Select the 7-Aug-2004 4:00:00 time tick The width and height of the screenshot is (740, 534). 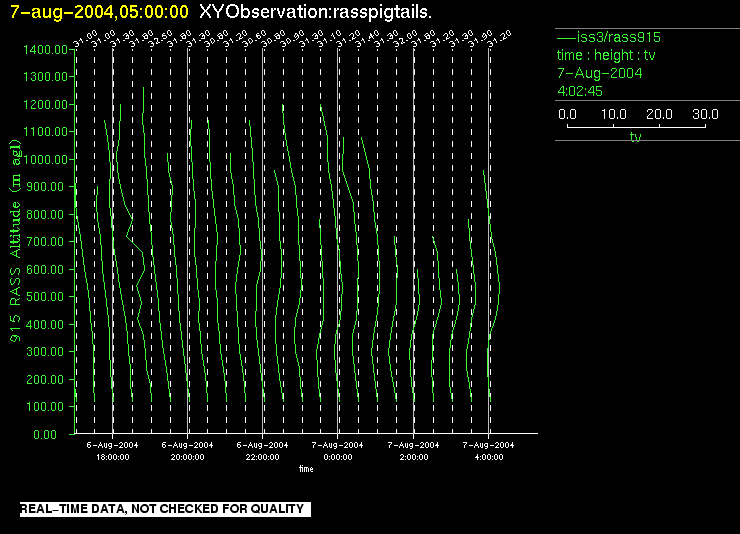[x=489, y=450]
